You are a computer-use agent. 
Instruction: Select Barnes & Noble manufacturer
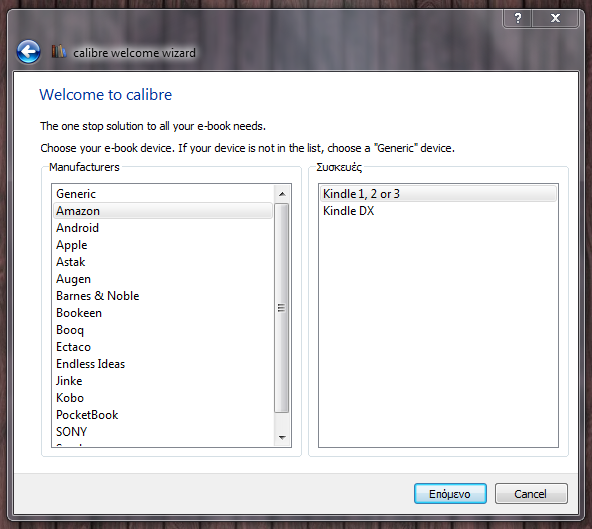coord(163,296)
